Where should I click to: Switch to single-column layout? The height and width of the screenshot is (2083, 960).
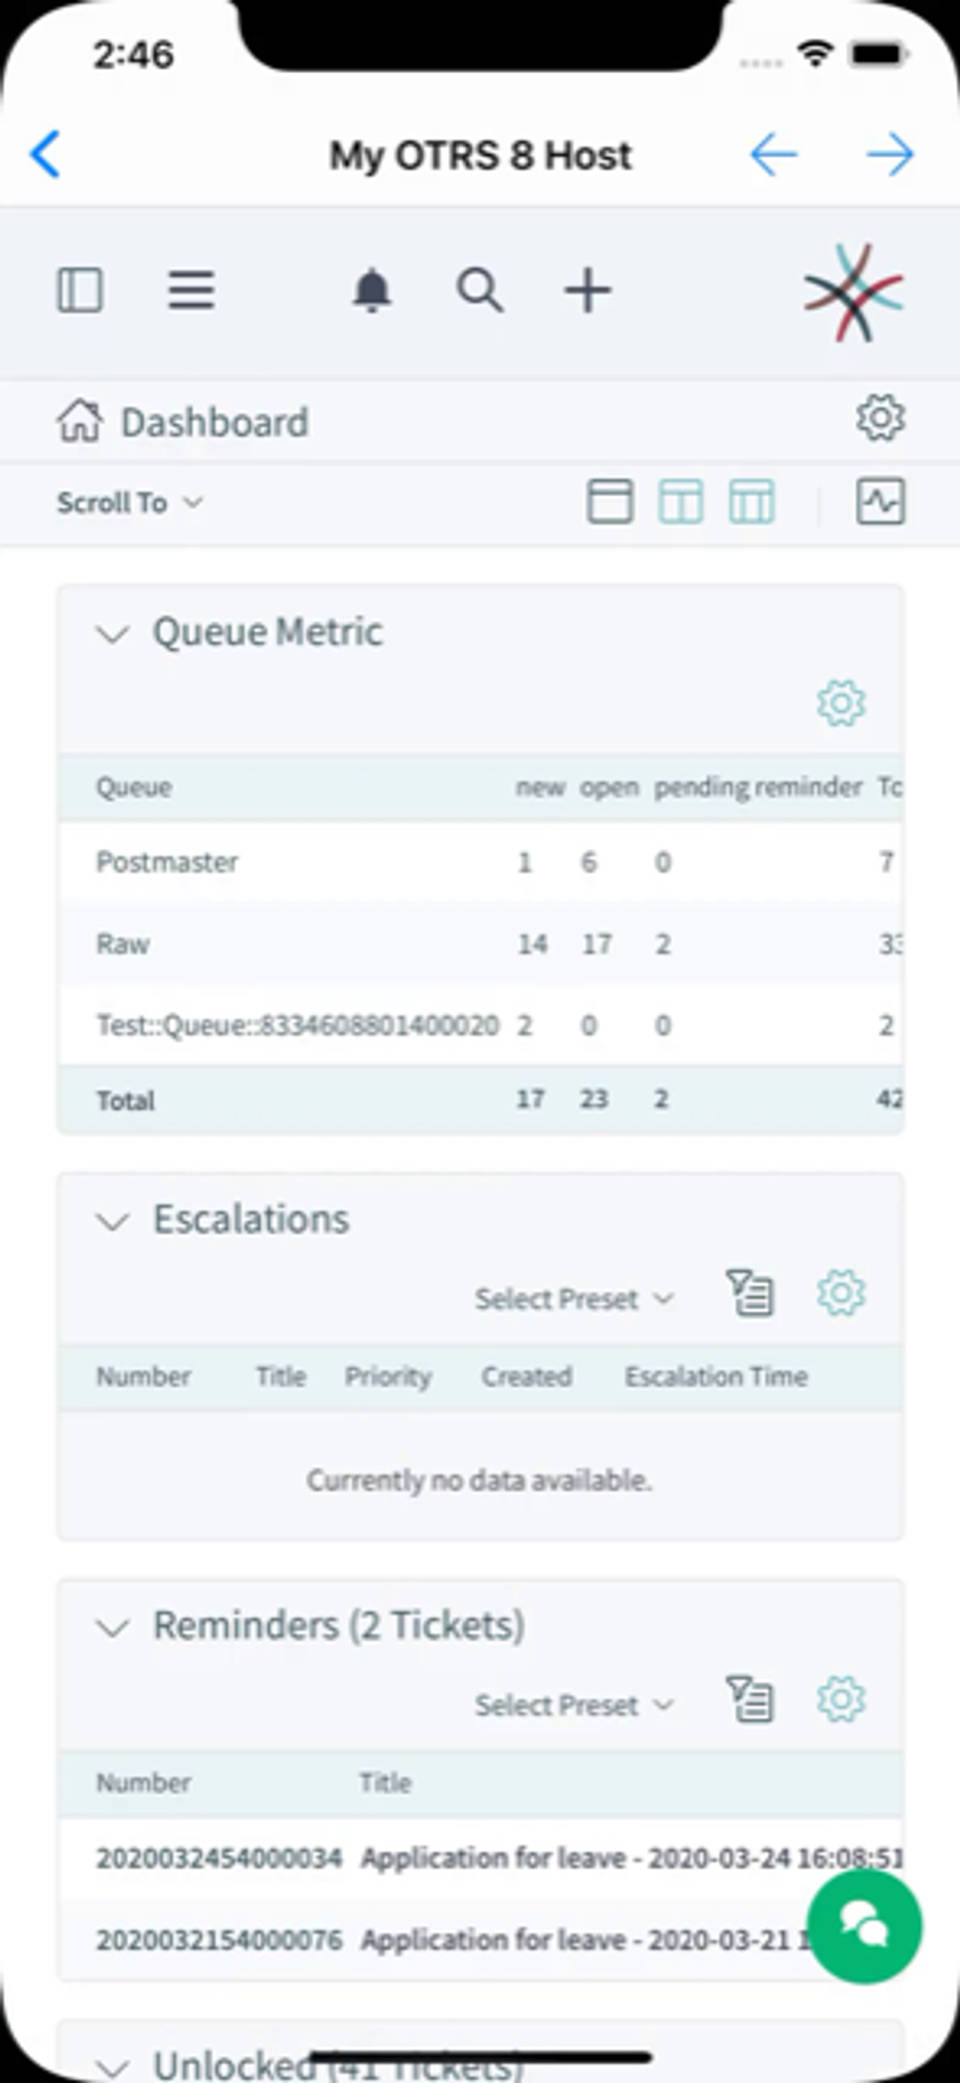[x=609, y=501]
